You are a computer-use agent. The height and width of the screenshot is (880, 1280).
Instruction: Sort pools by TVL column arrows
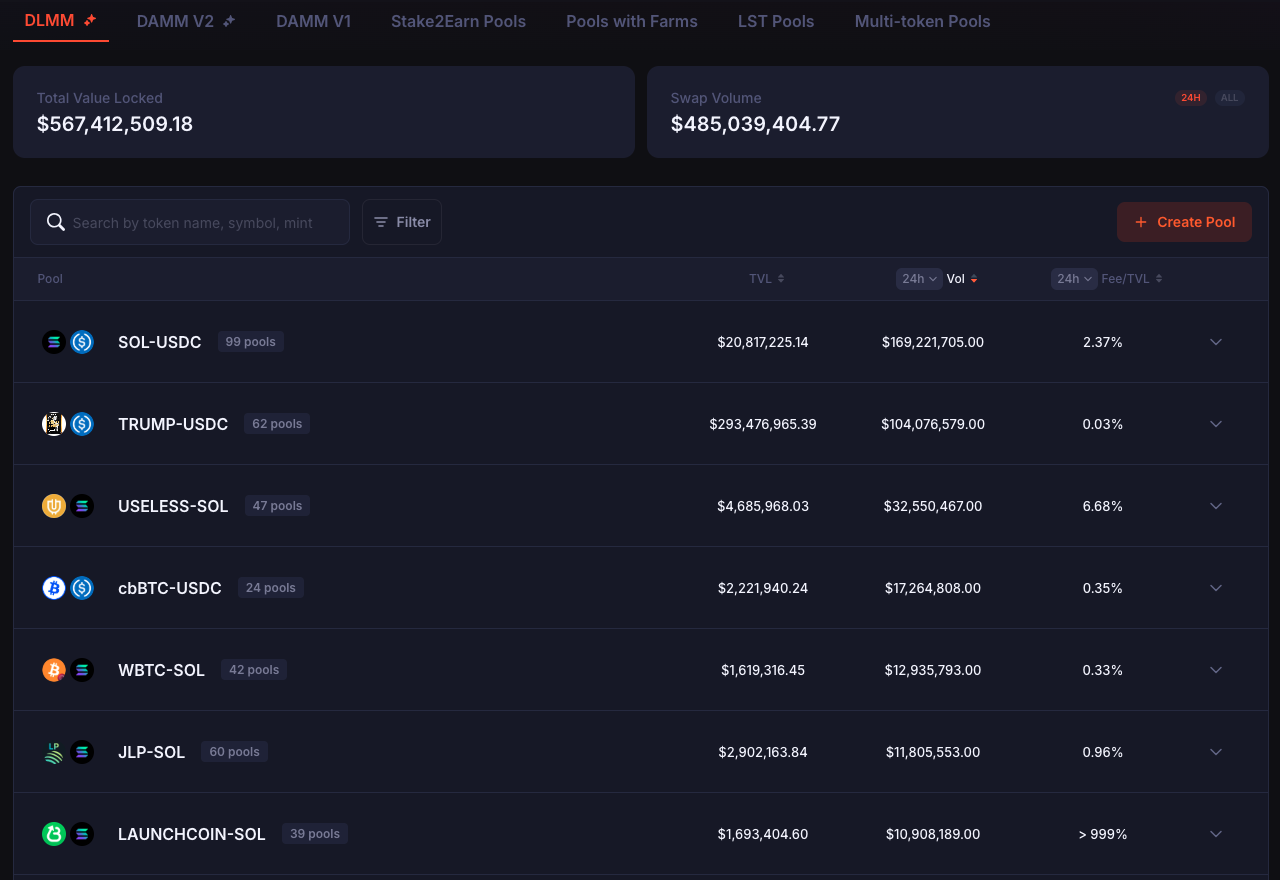coord(781,279)
